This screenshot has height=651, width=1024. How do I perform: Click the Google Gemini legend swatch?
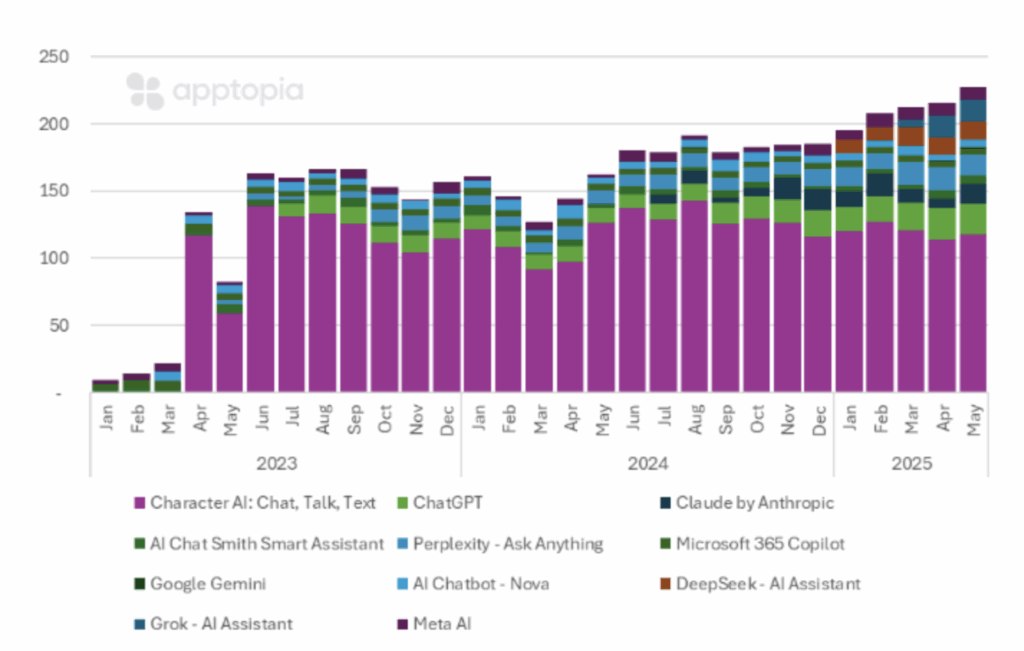pyautogui.click(x=139, y=584)
